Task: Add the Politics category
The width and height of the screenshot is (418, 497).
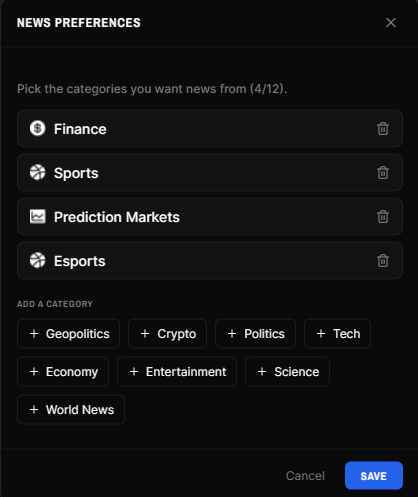Action: tap(255, 334)
